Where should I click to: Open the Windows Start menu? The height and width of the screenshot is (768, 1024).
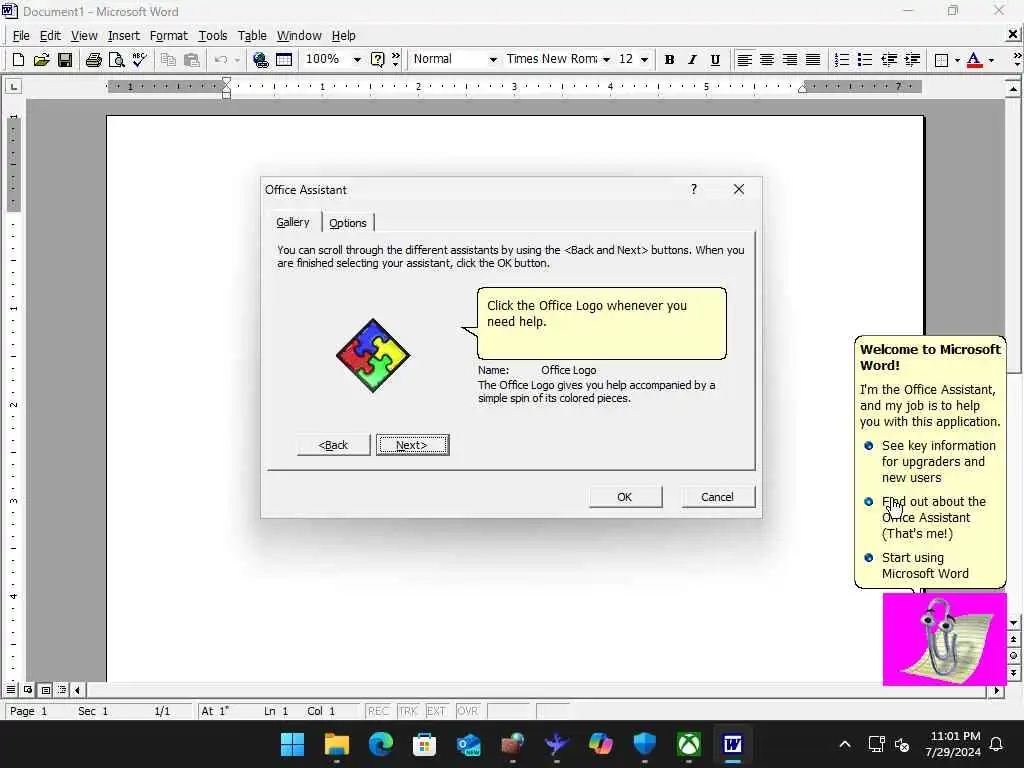[x=292, y=744]
